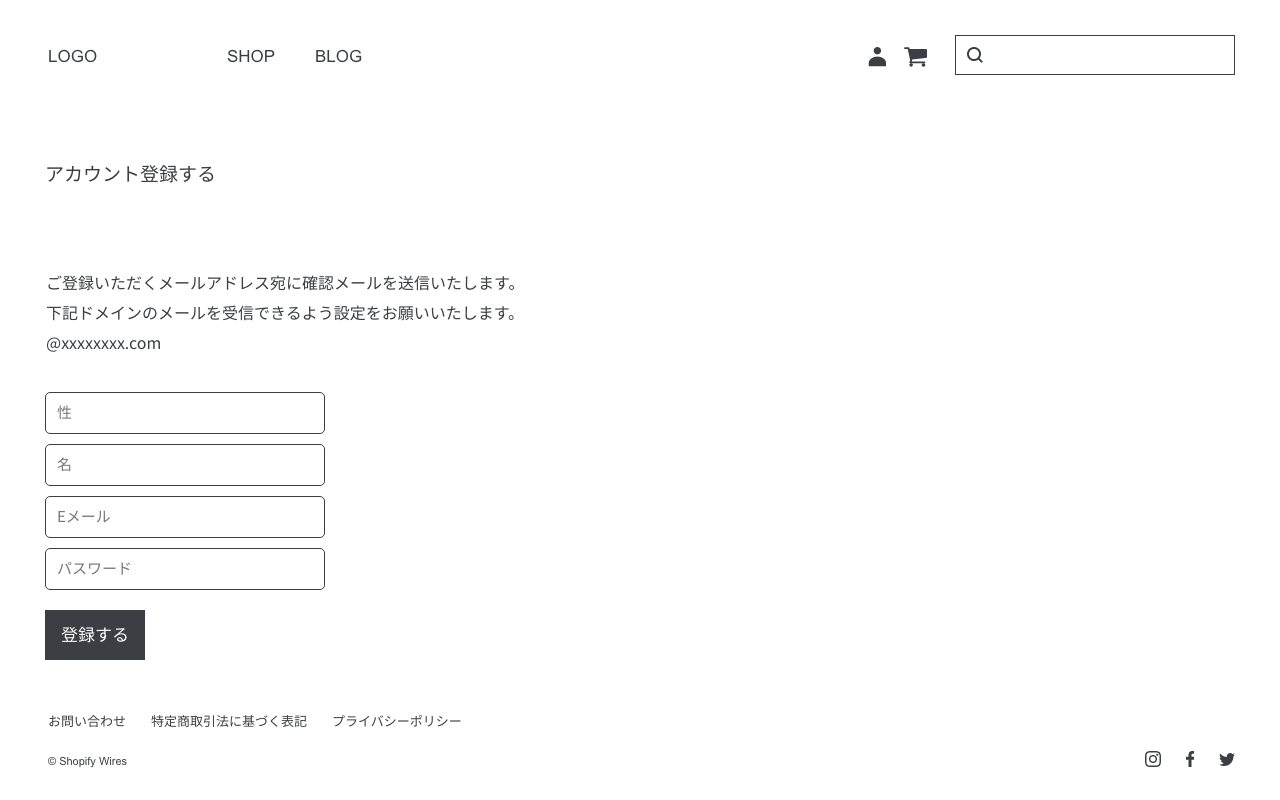Screen dimensions: 1280x800
Task: Focus the header search field
Action: tap(1095, 55)
